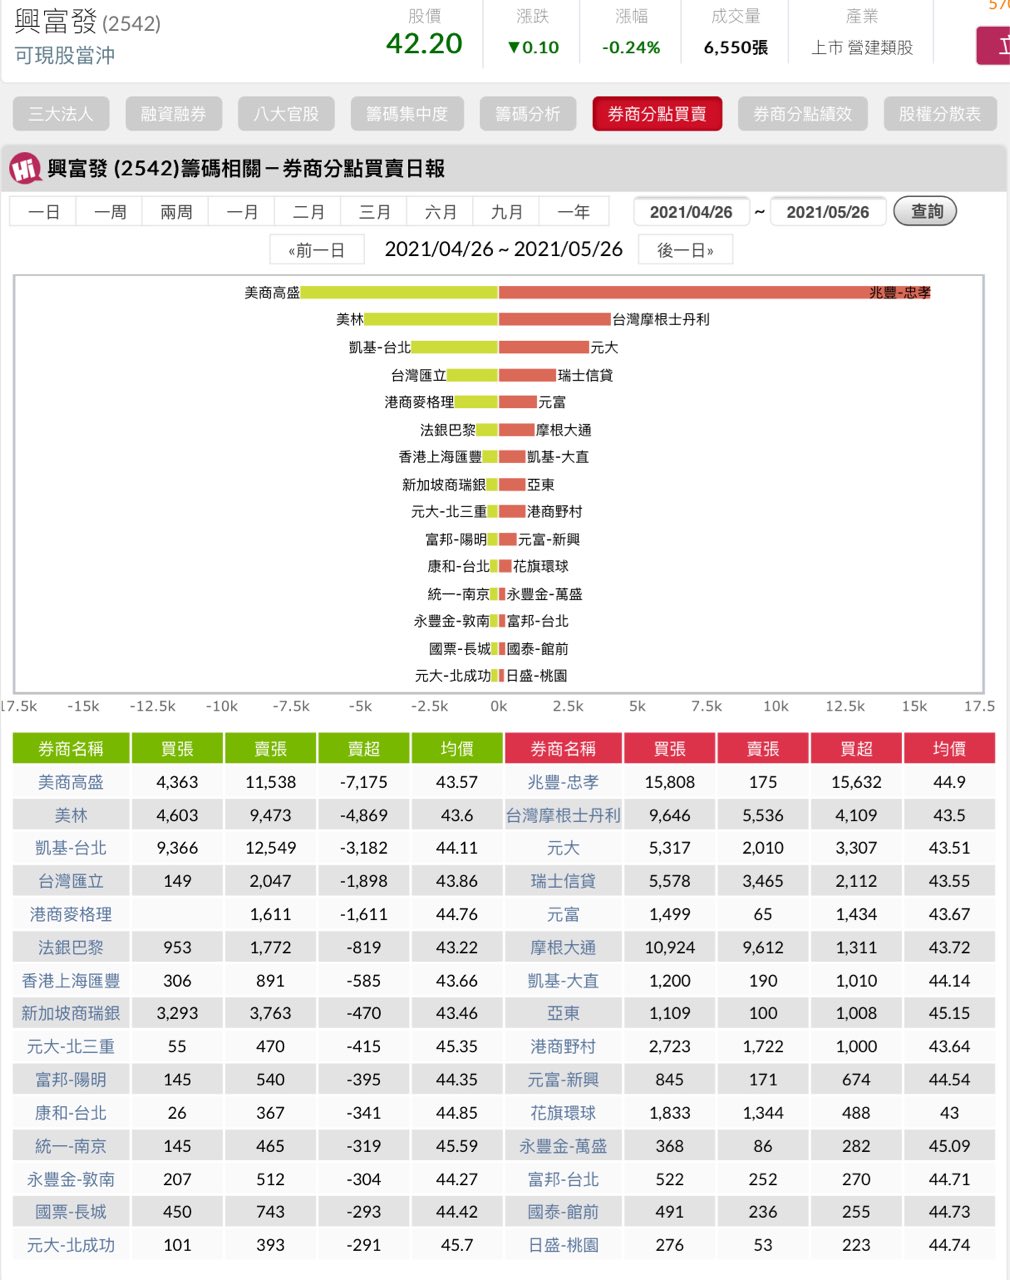Click the green 券商名稱 column header
The height and width of the screenshot is (1280, 1010).
click(x=71, y=748)
